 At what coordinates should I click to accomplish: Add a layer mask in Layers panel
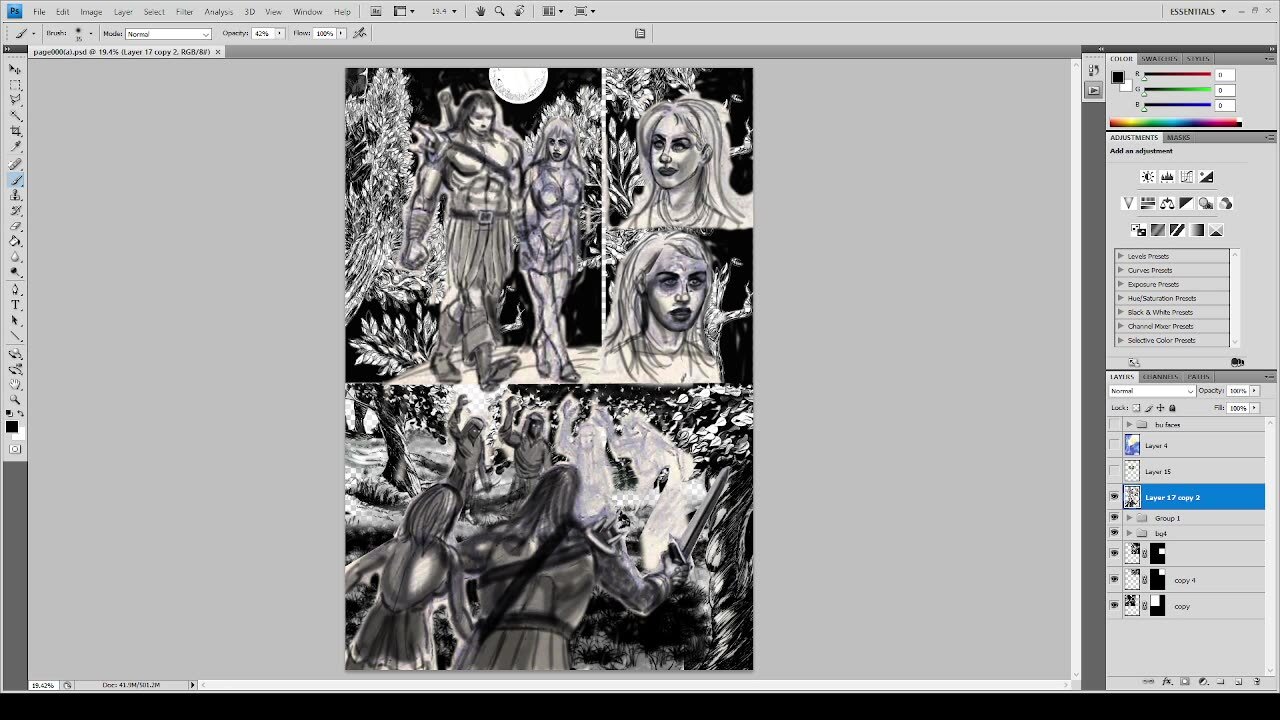[1185, 682]
